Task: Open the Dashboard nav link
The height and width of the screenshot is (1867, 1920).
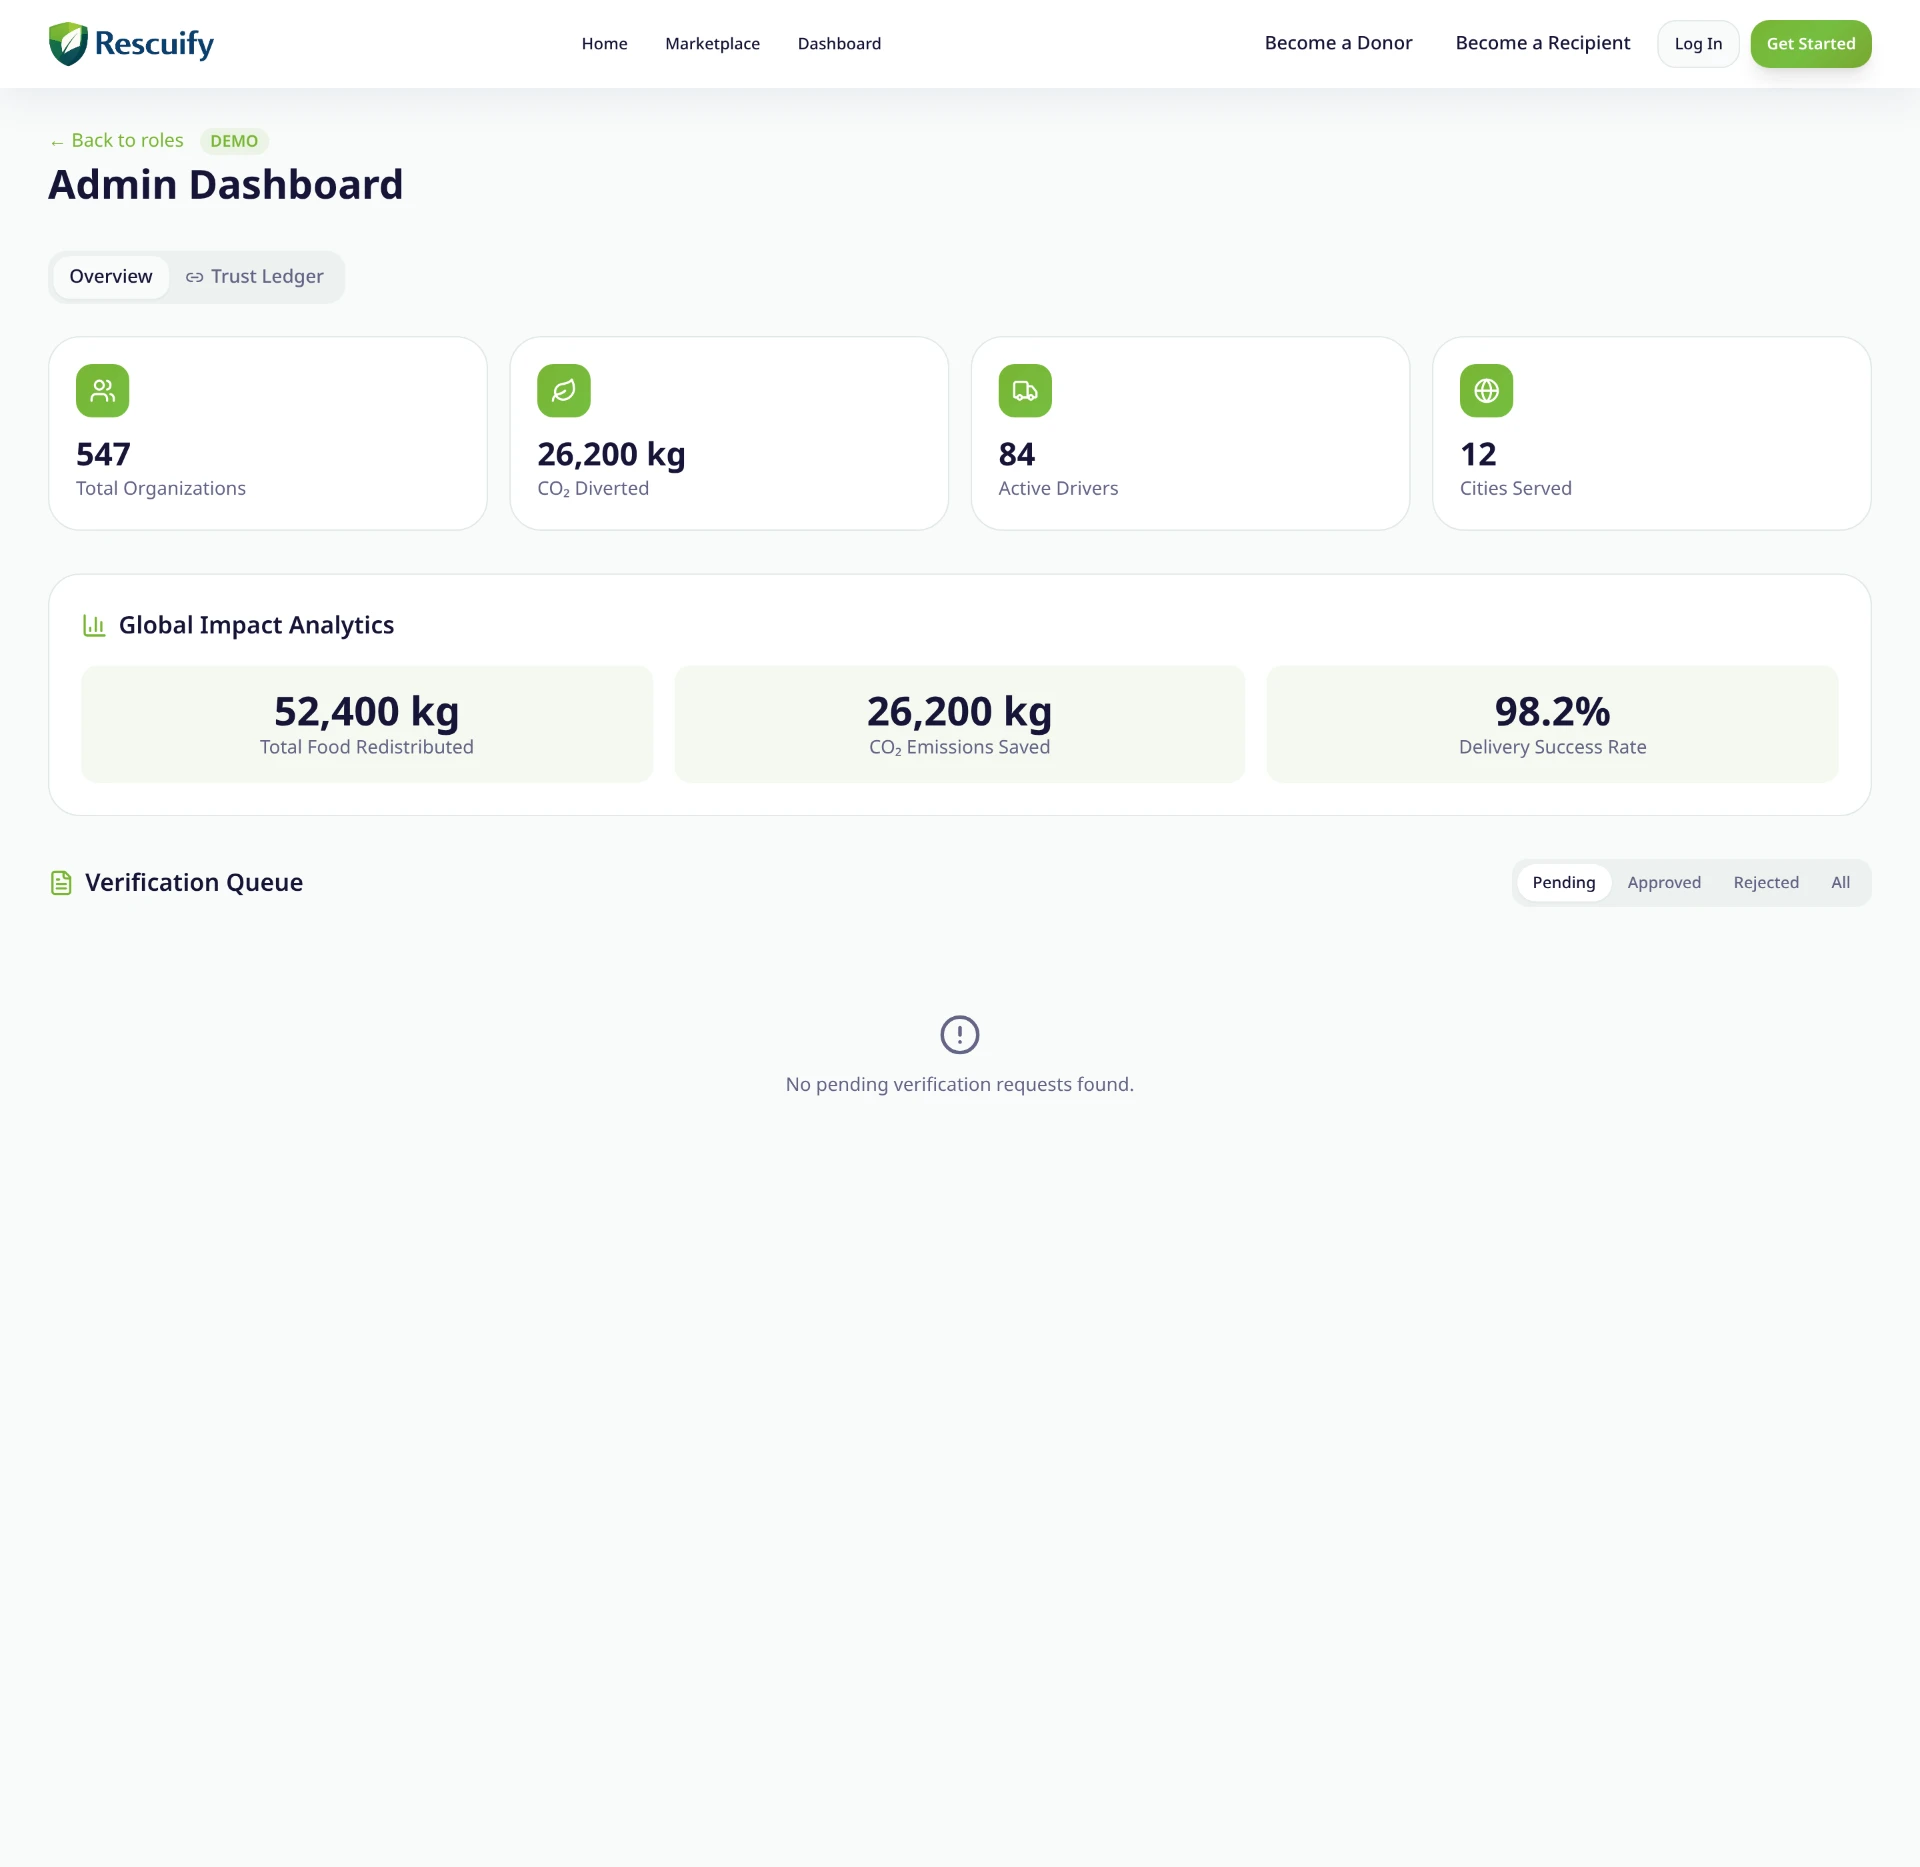Action: 839,44
